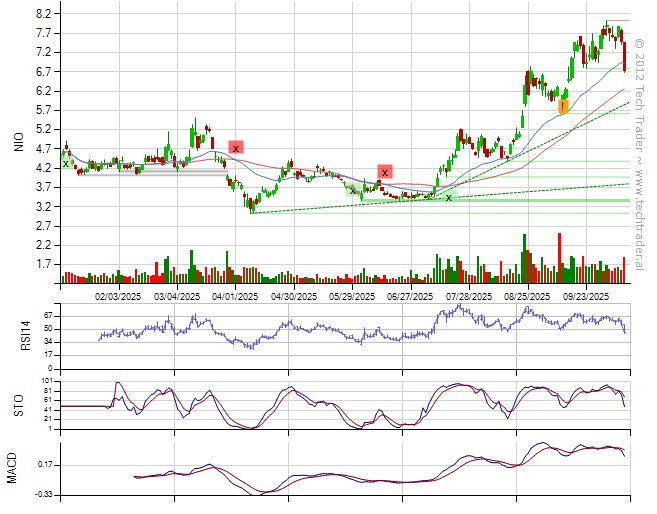Click the red x marker near 04/01/2025
Viewport: 657px width, 514px height.
[236, 147]
